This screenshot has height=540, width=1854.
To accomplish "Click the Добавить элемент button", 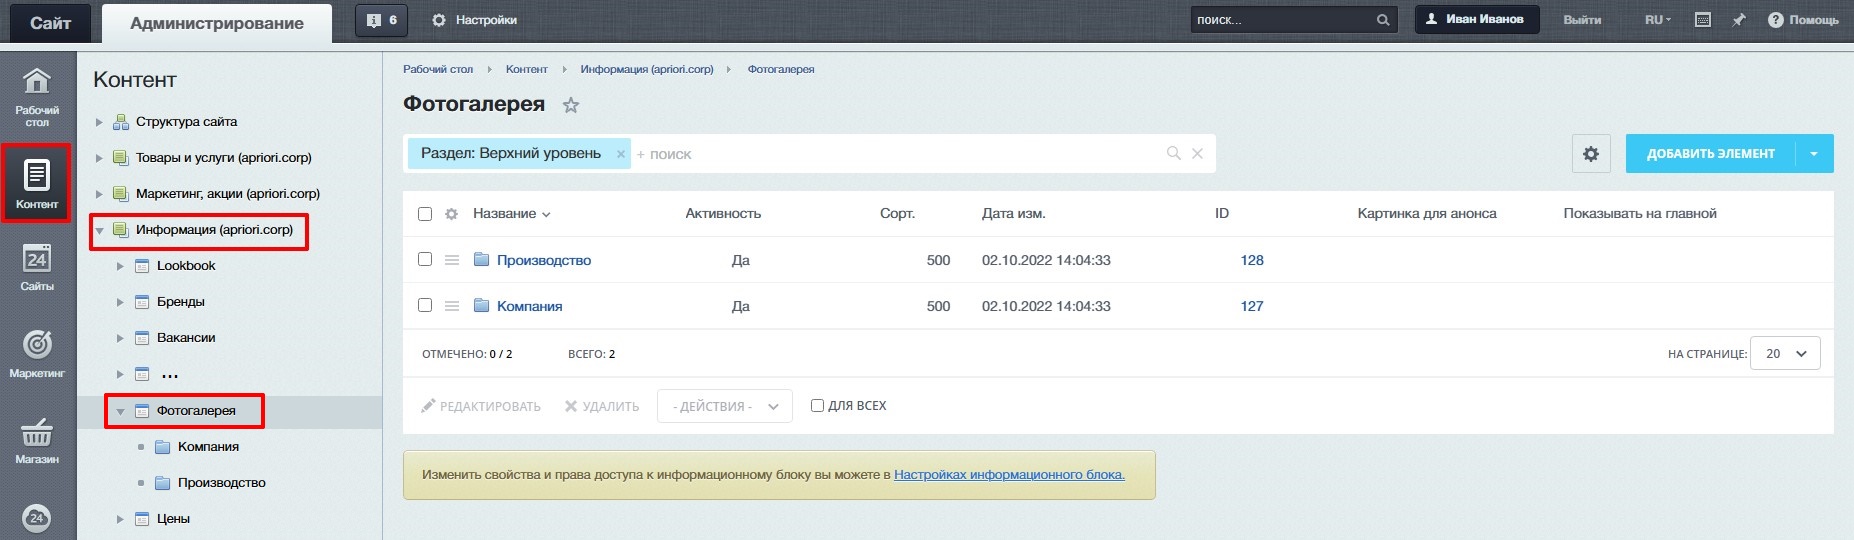I will (x=1711, y=154).
